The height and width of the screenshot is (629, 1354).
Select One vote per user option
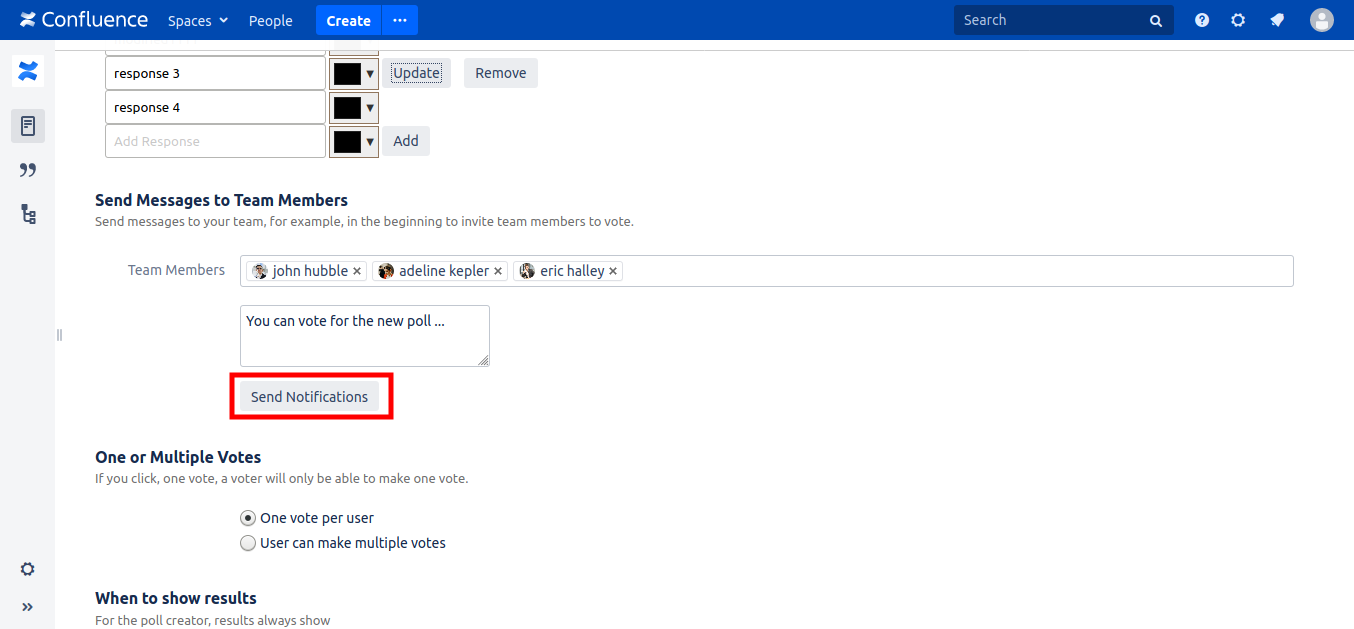(248, 518)
